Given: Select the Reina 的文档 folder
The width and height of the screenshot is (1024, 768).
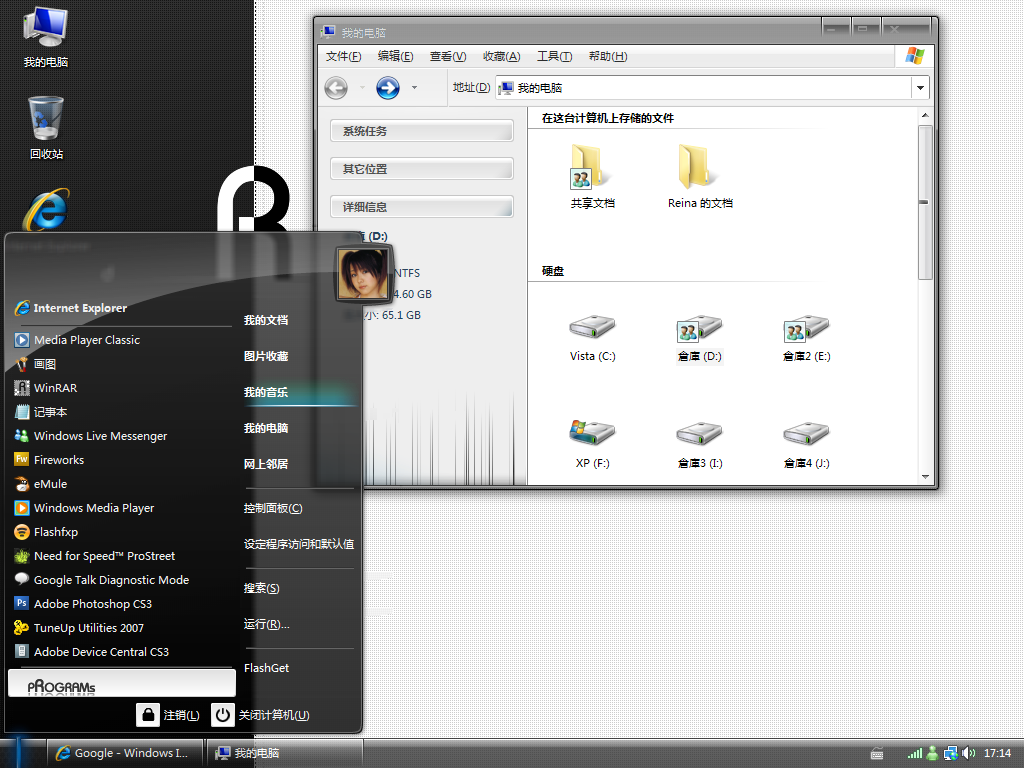Looking at the screenshot, I should [700, 176].
